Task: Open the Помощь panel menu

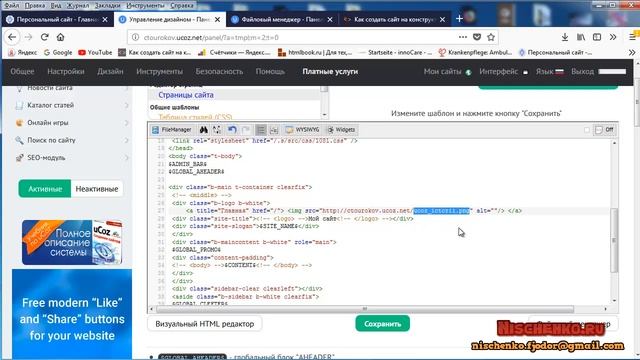Action: 270,71
